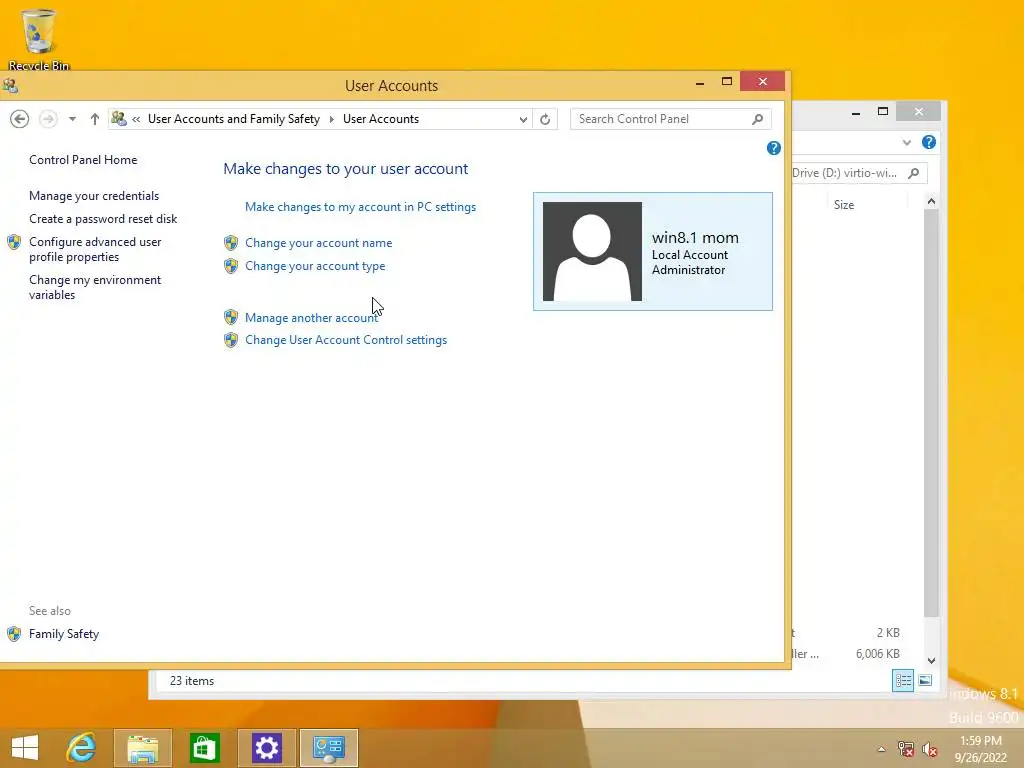Open Change your account name
This screenshot has height=768, width=1024.
click(319, 243)
